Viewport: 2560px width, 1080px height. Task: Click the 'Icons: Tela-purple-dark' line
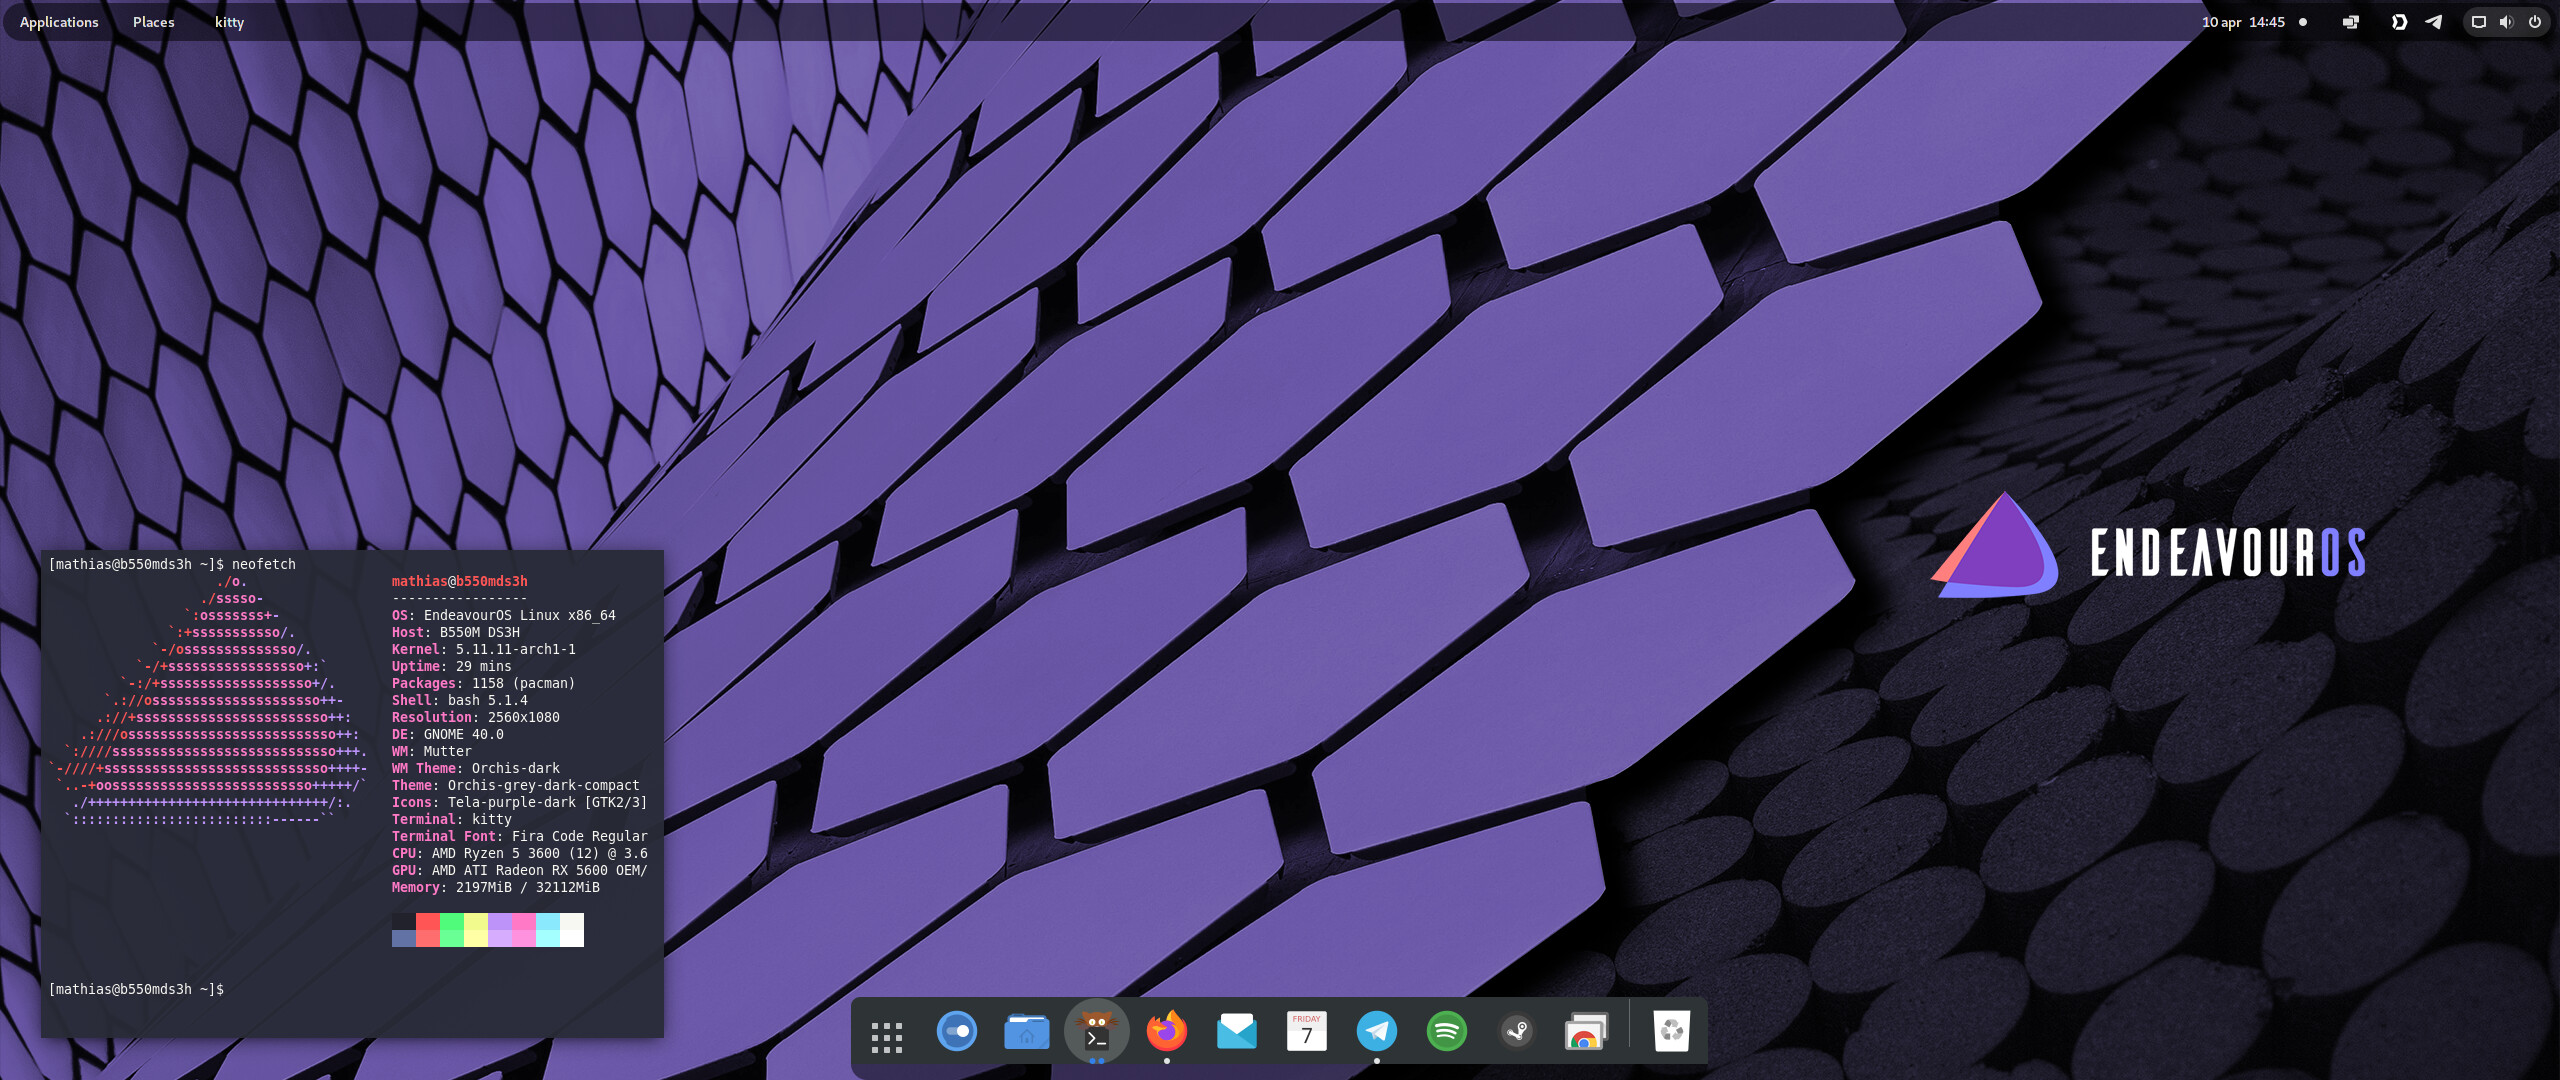(520, 802)
